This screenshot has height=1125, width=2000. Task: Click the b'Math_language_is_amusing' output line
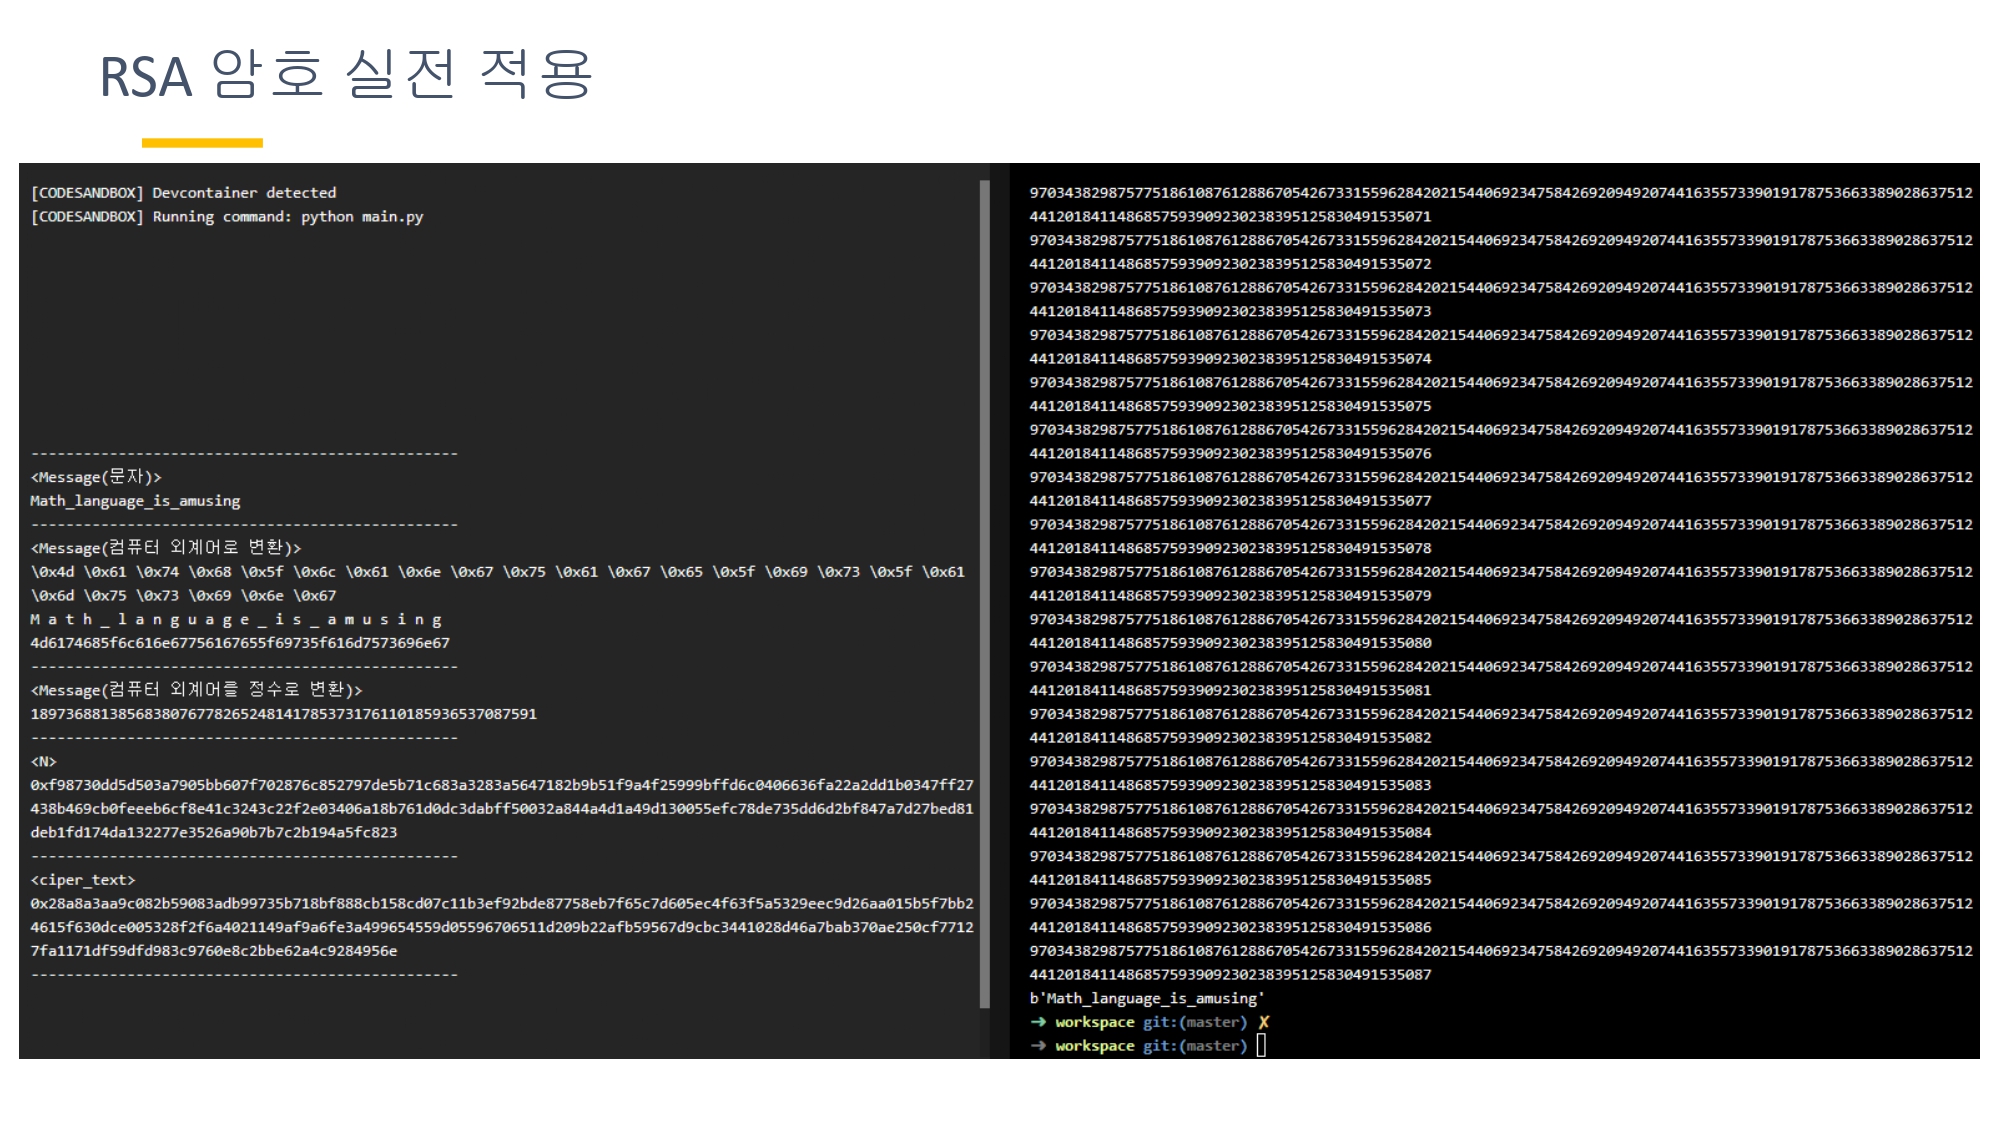(x=1147, y=998)
